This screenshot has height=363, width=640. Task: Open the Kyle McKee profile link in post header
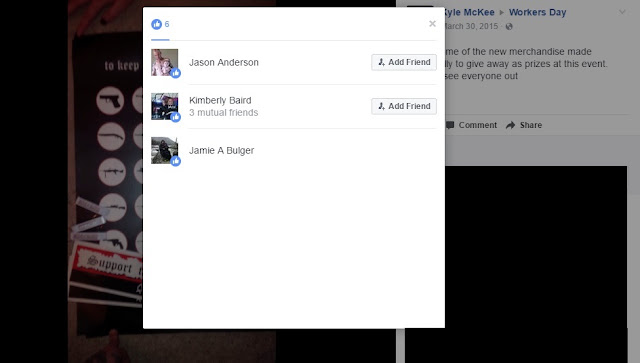click(x=469, y=12)
